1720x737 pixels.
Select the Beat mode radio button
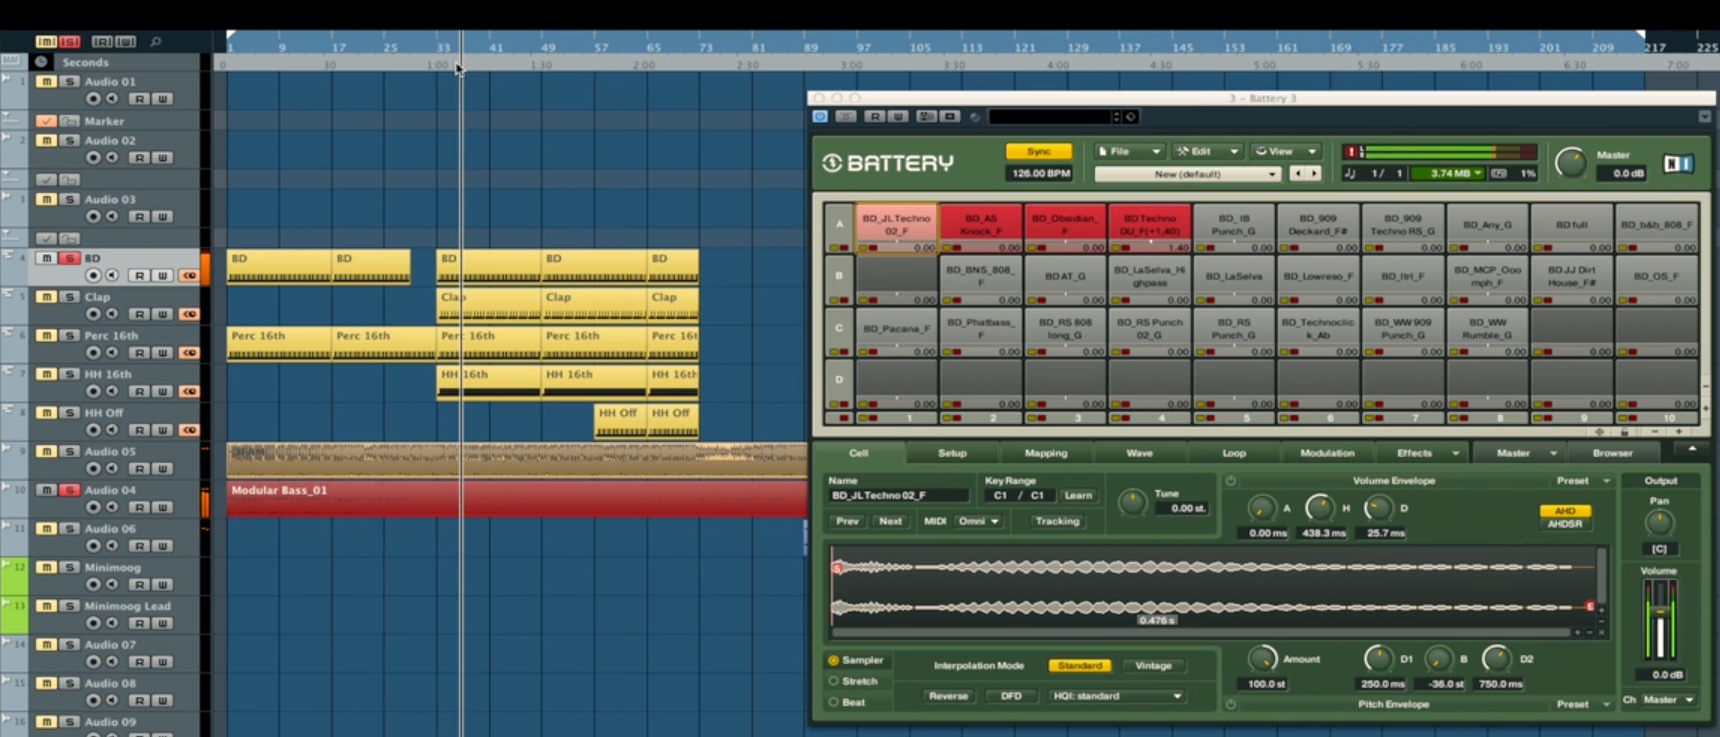coord(833,702)
